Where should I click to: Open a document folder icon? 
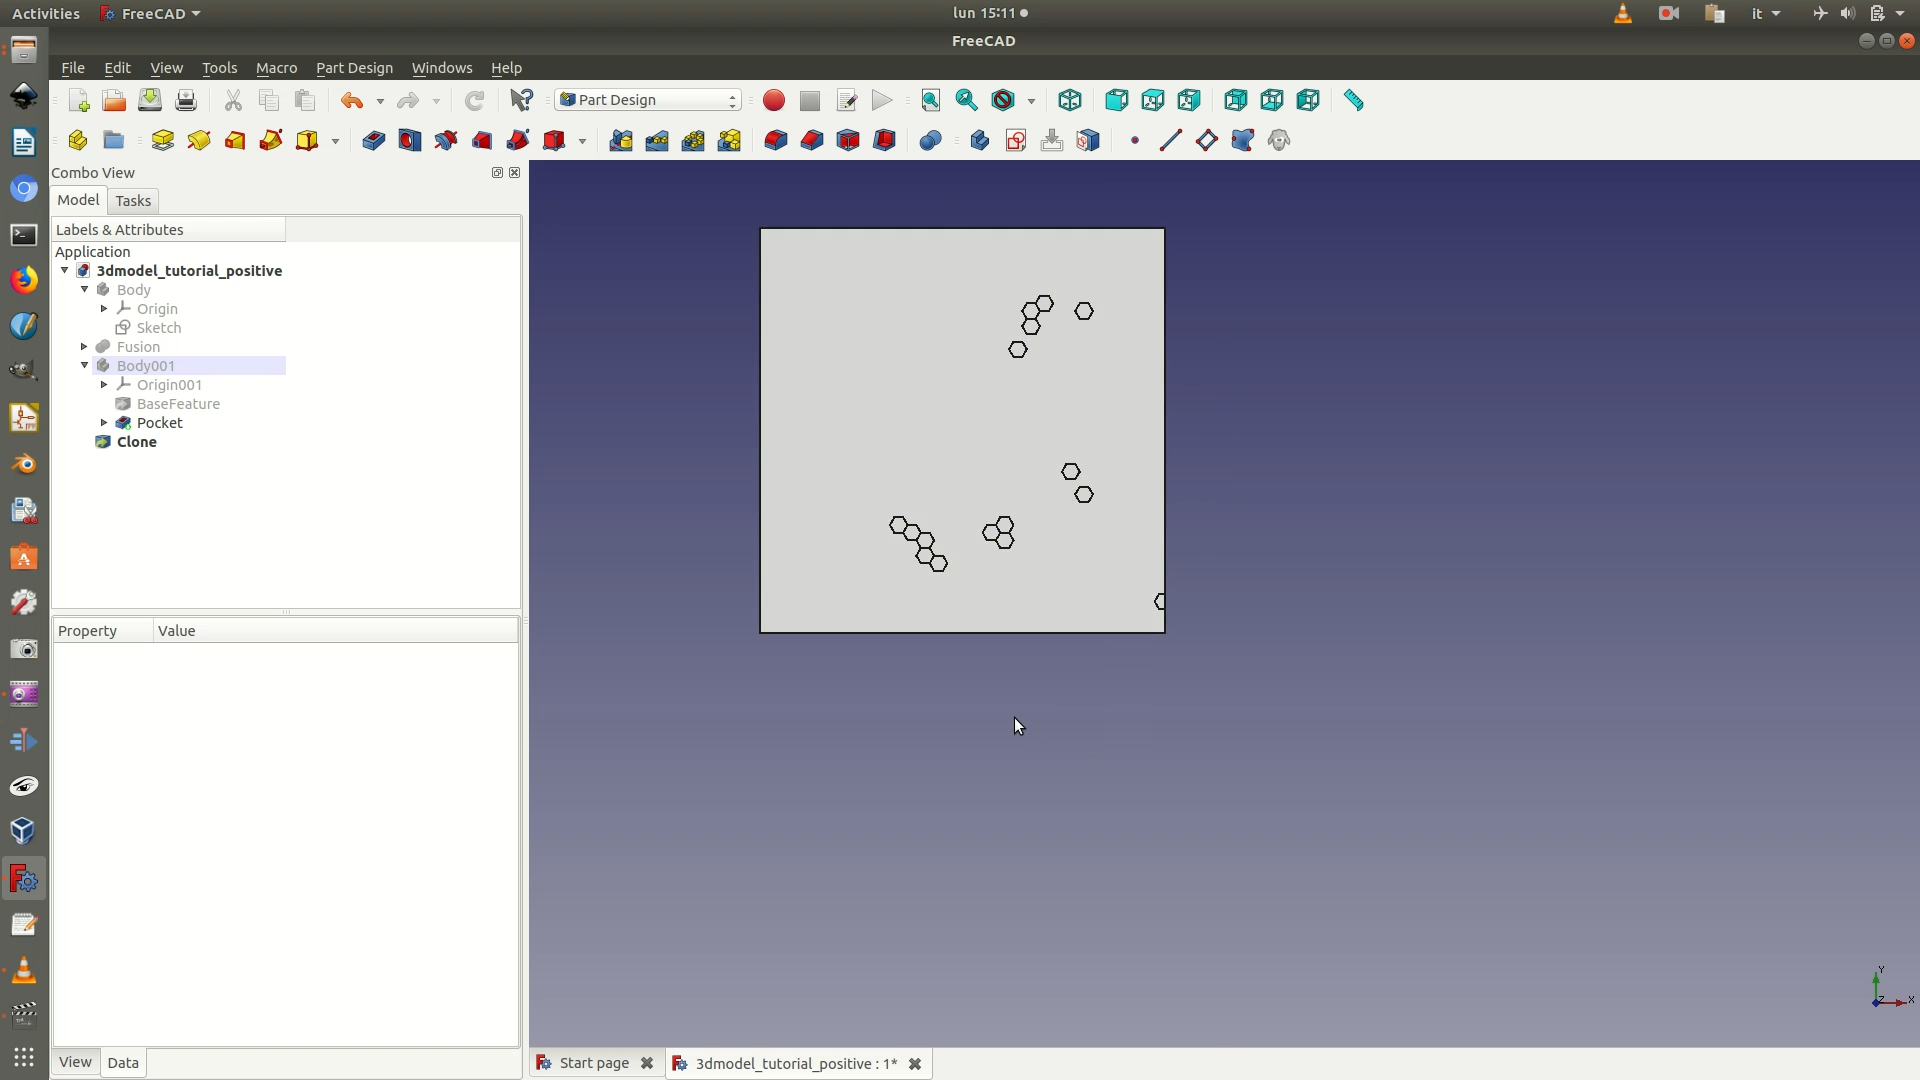(x=114, y=100)
